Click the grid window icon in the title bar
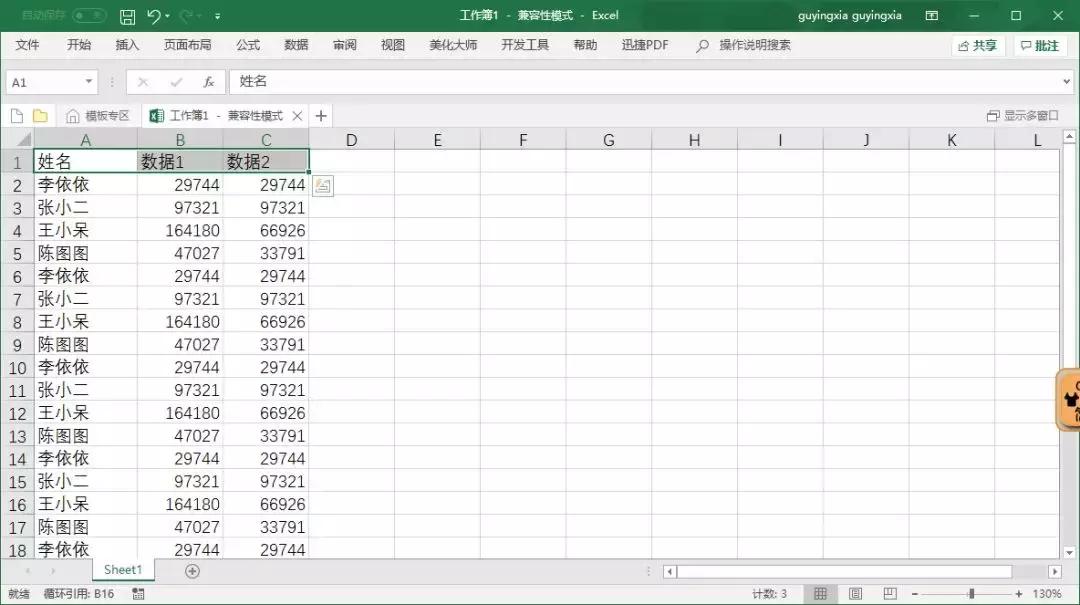 [x=933, y=15]
